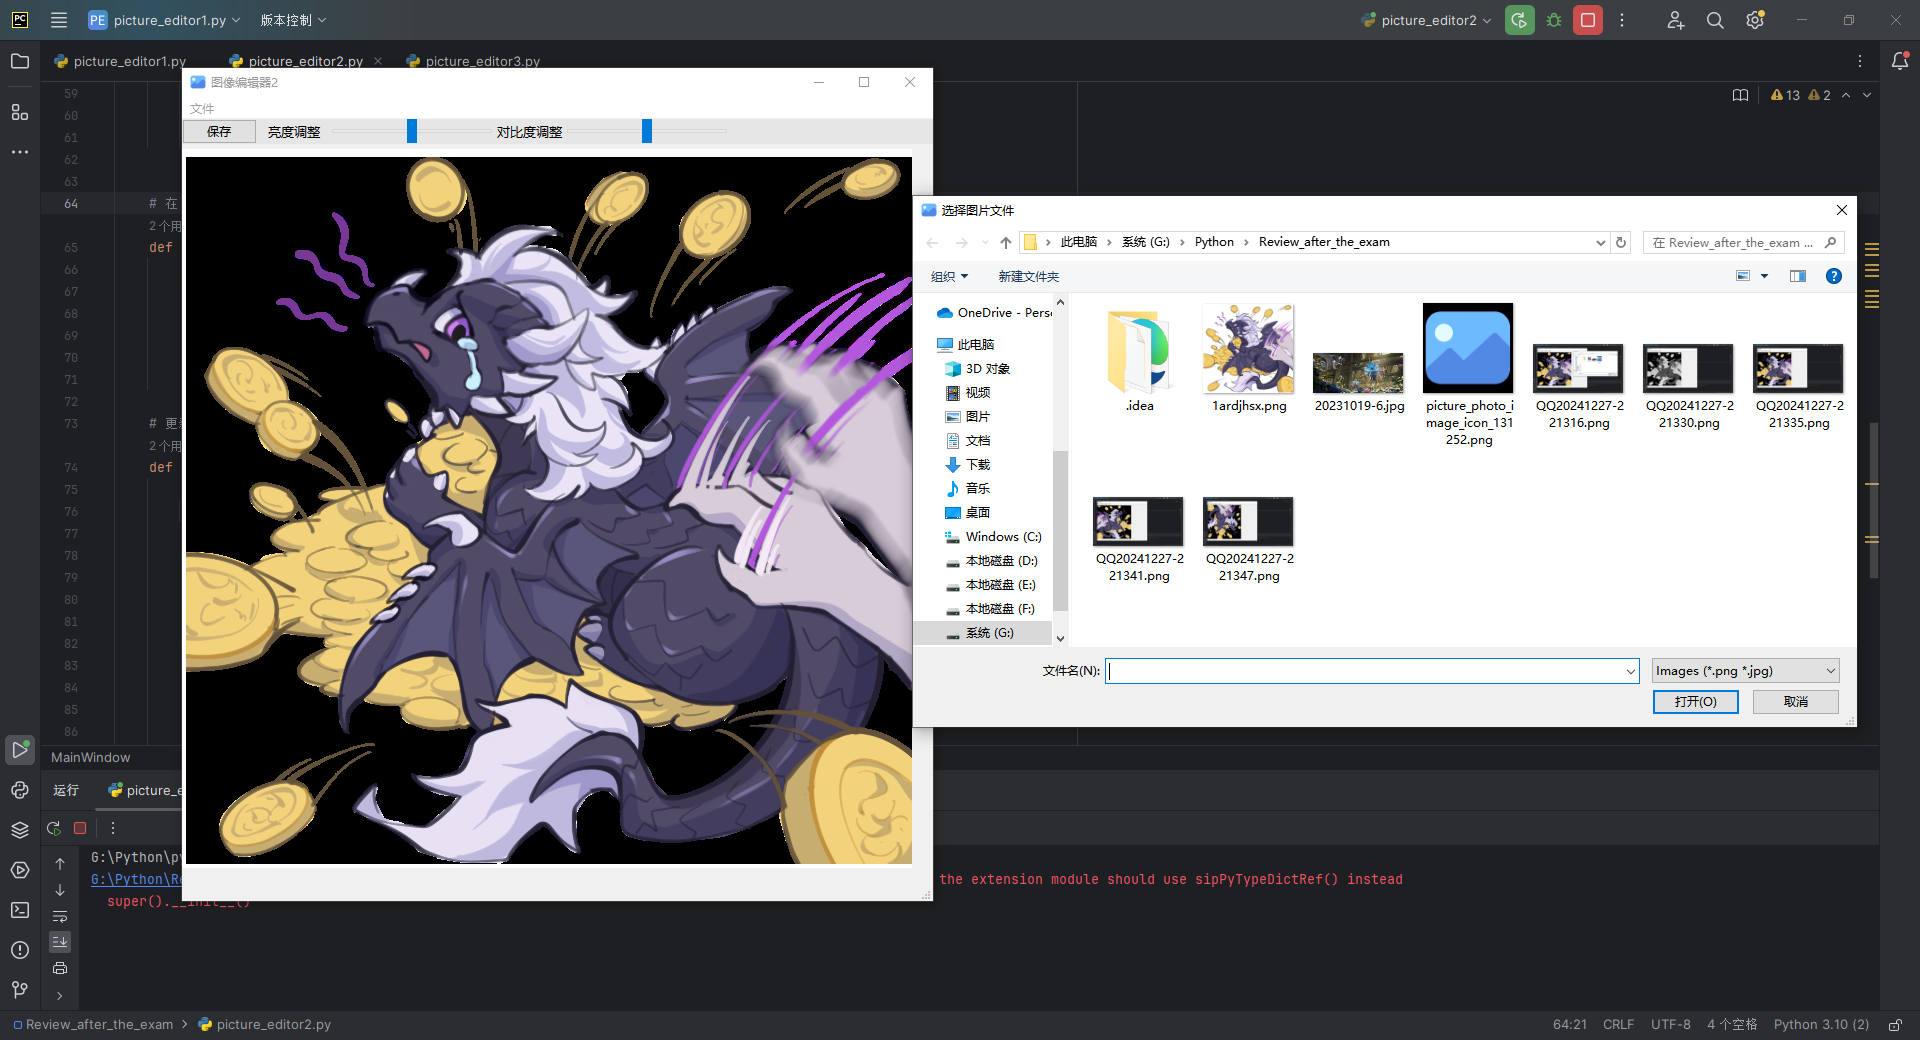The height and width of the screenshot is (1040, 1920).
Task: Click scroll-to-end icon in Run console
Action: [60, 942]
